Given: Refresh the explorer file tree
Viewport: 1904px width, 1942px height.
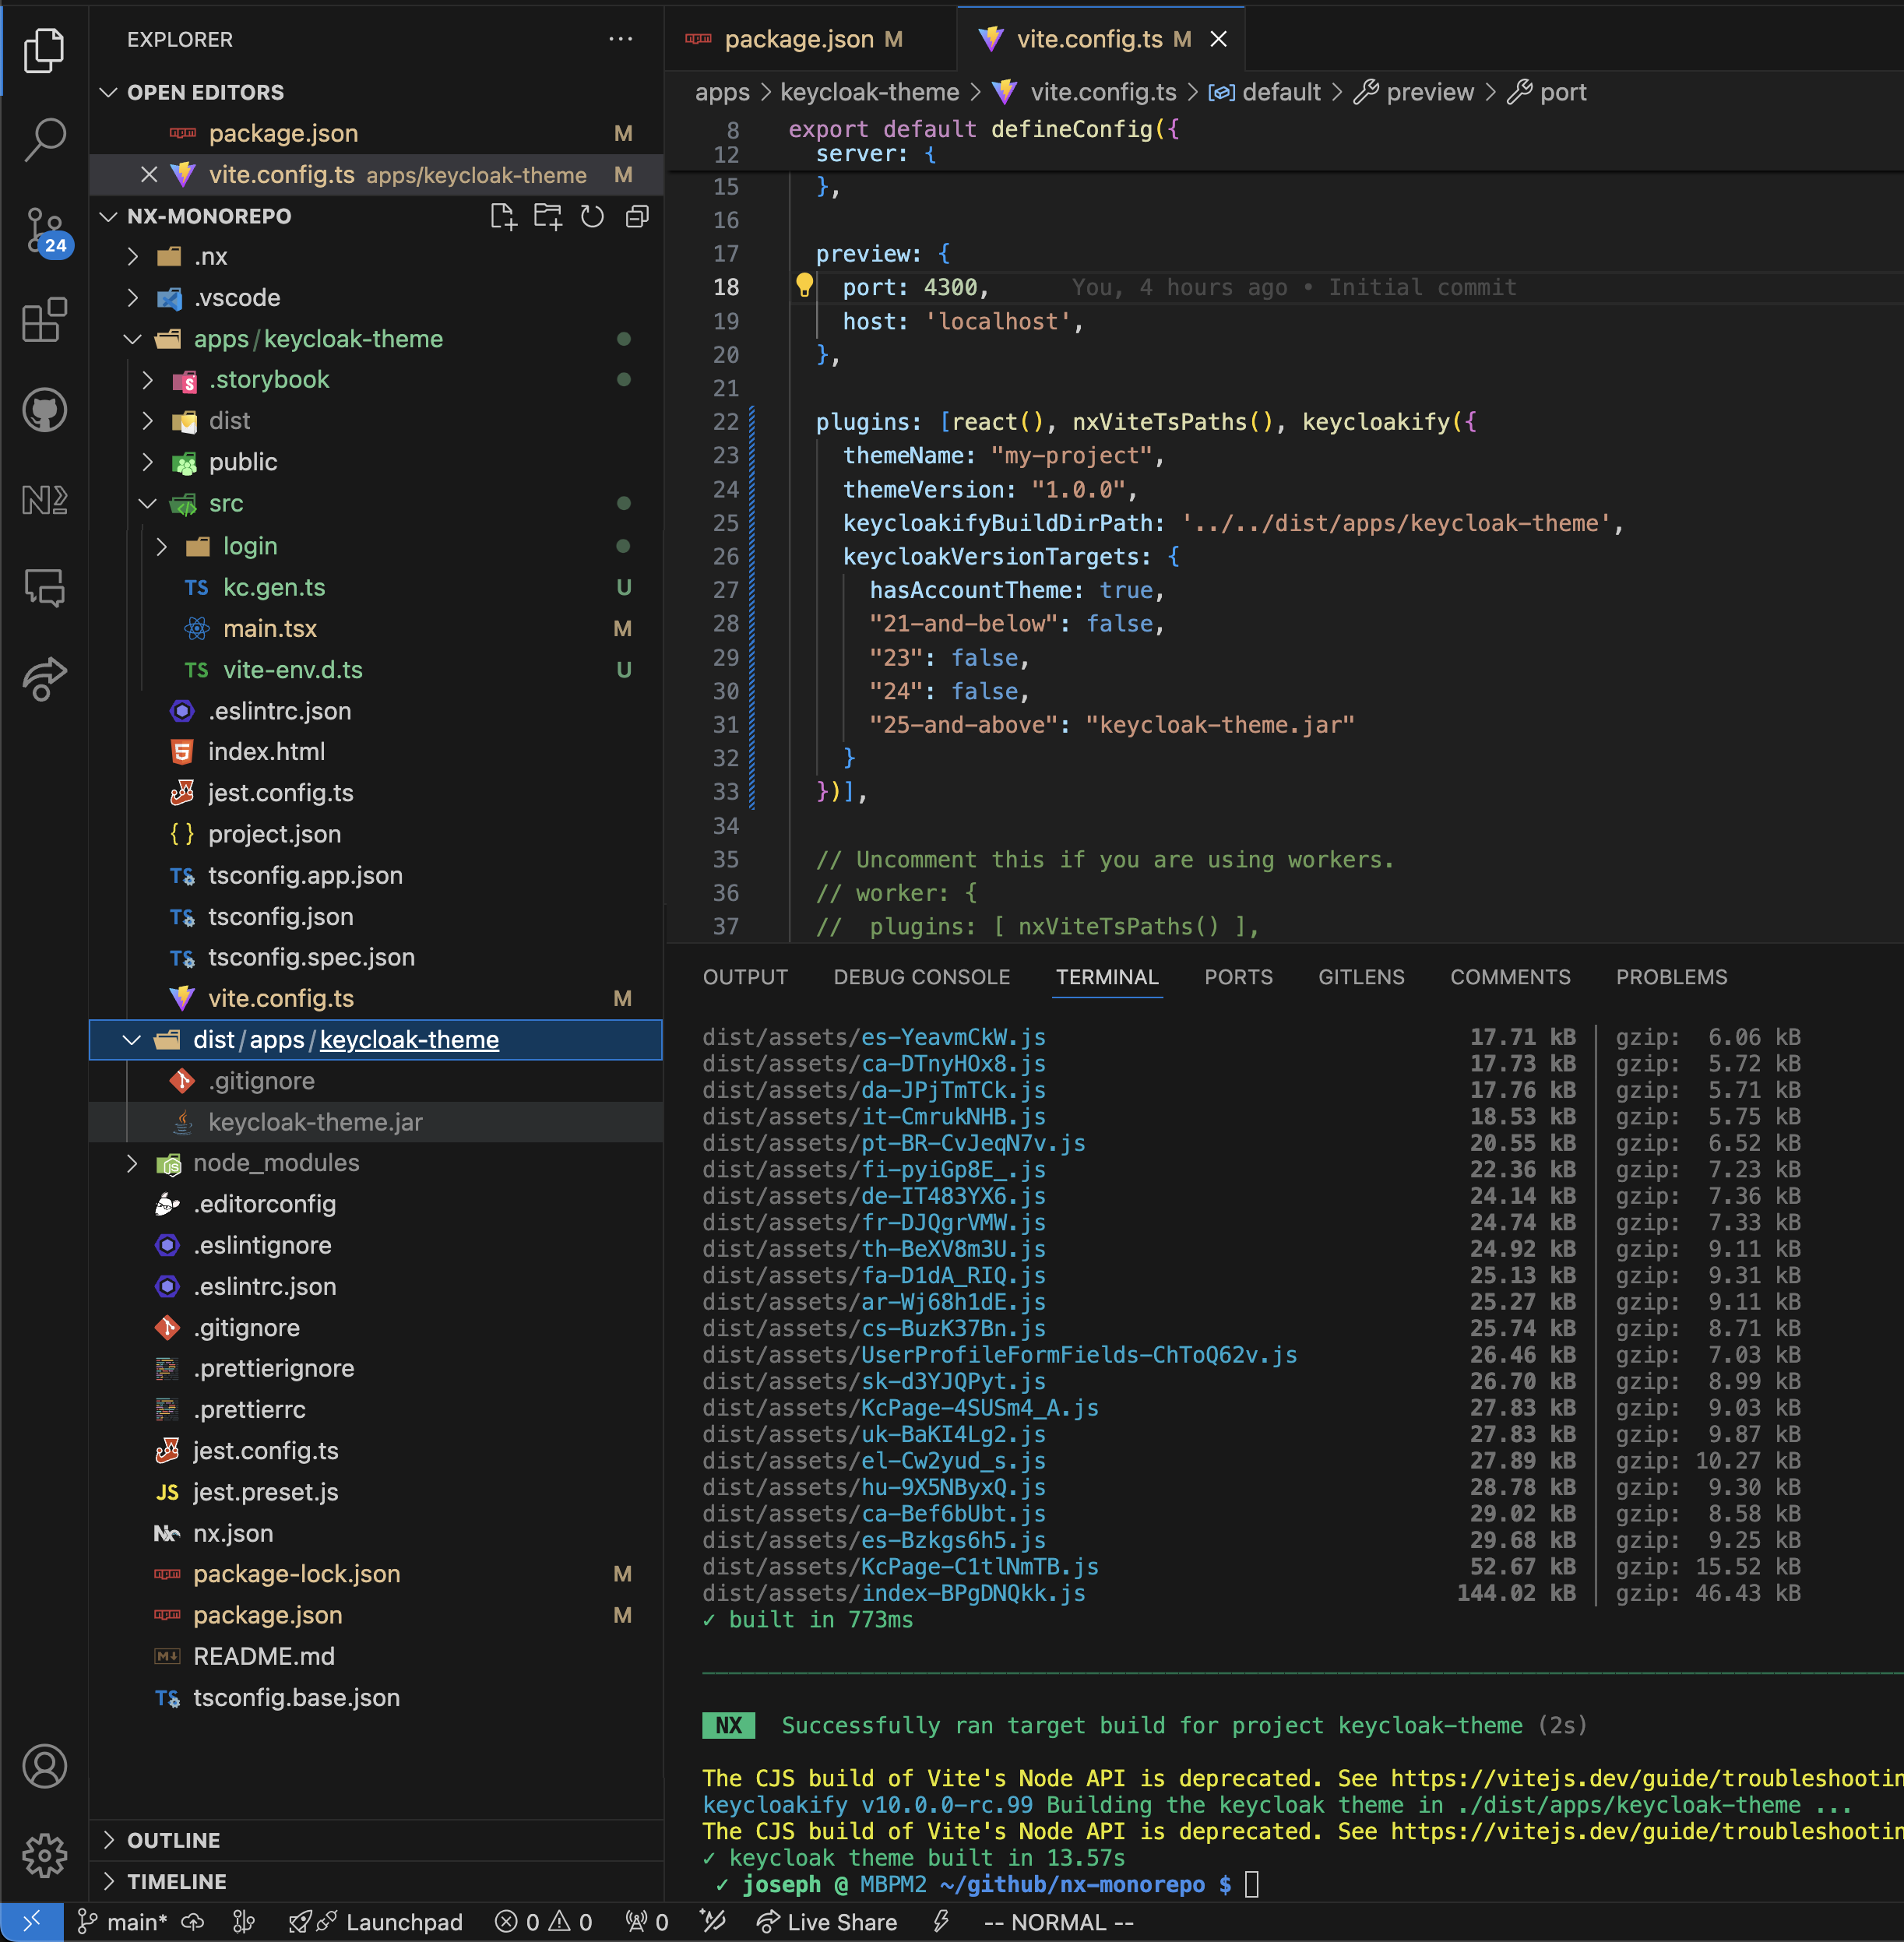Looking at the screenshot, I should 592,217.
